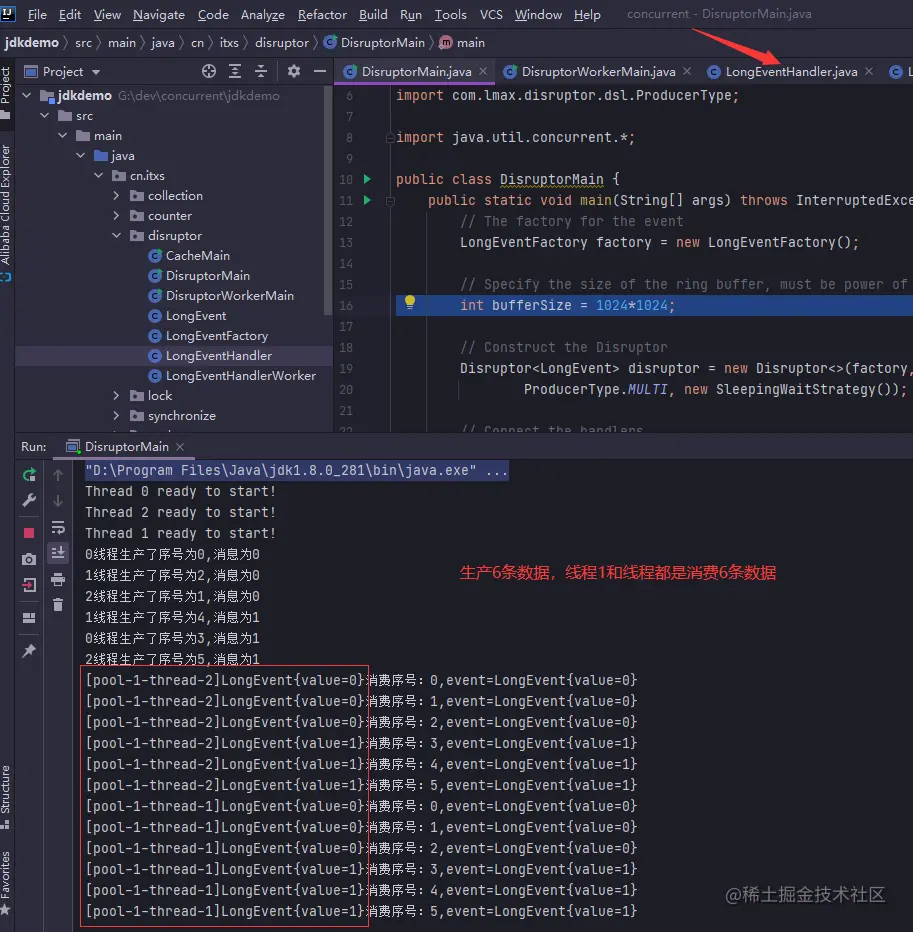Click jdkdemo breadcrumb in navigation bar
This screenshot has height=932, width=913.
pyautogui.click(x=32, y=43)
